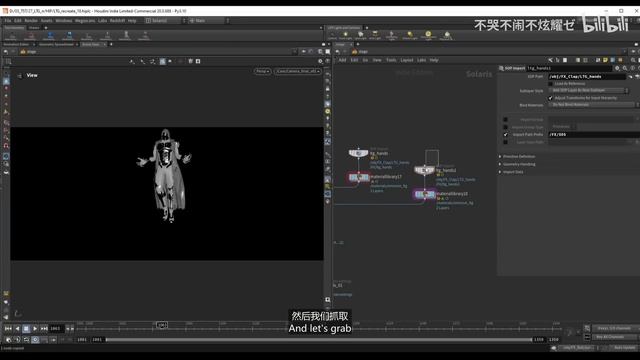Click the node name field lfg_hands1

(569, 68)
